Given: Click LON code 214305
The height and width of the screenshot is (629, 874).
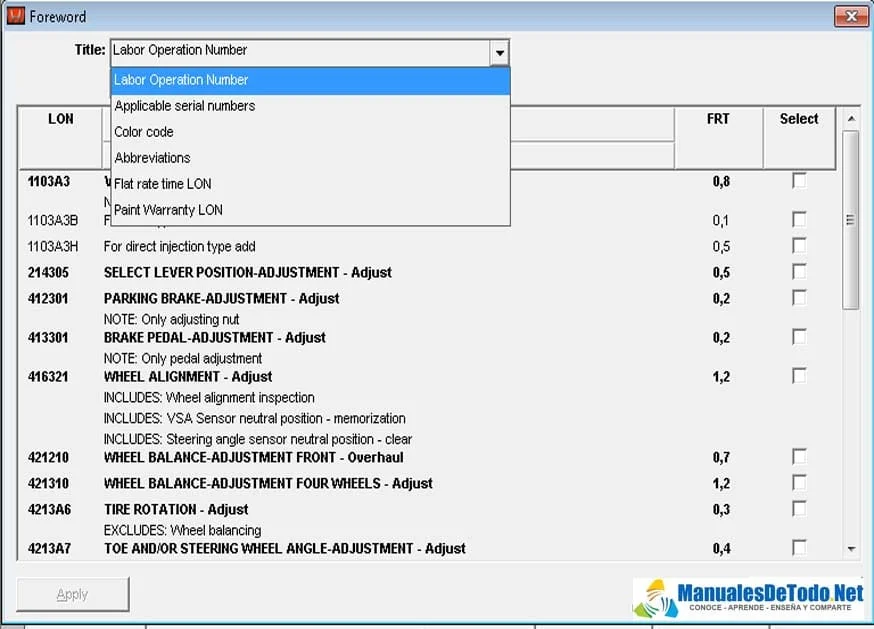Looking at the screenshot, I should click(x=48, y=273).
